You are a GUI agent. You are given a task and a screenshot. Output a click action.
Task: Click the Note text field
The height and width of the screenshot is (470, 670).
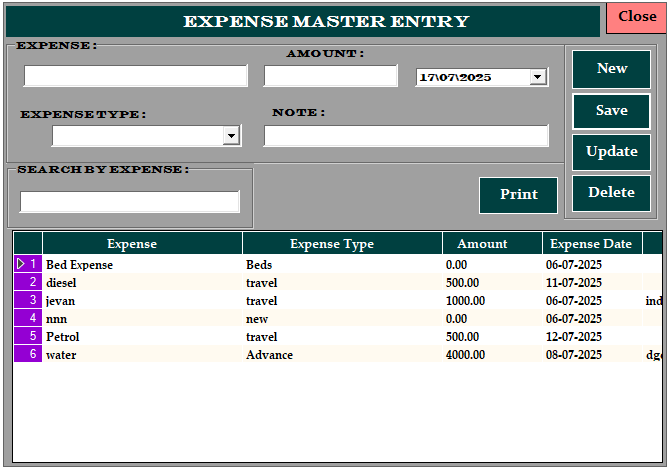coord(406,136)
